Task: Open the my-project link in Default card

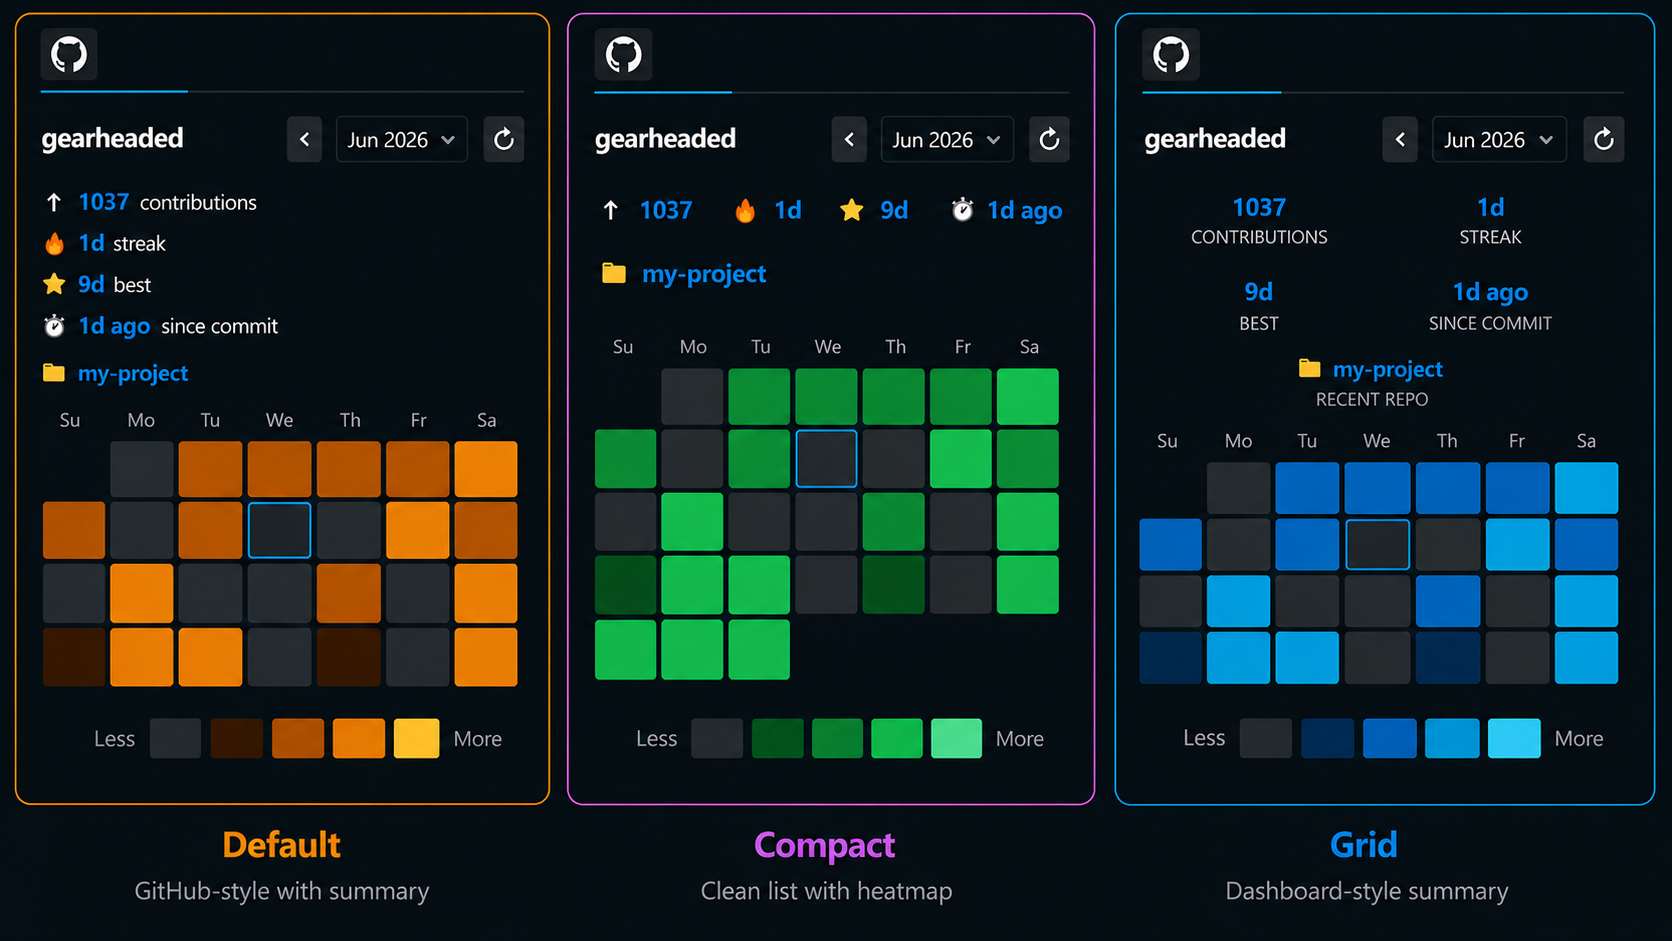Action: click(x=133, y=373)
